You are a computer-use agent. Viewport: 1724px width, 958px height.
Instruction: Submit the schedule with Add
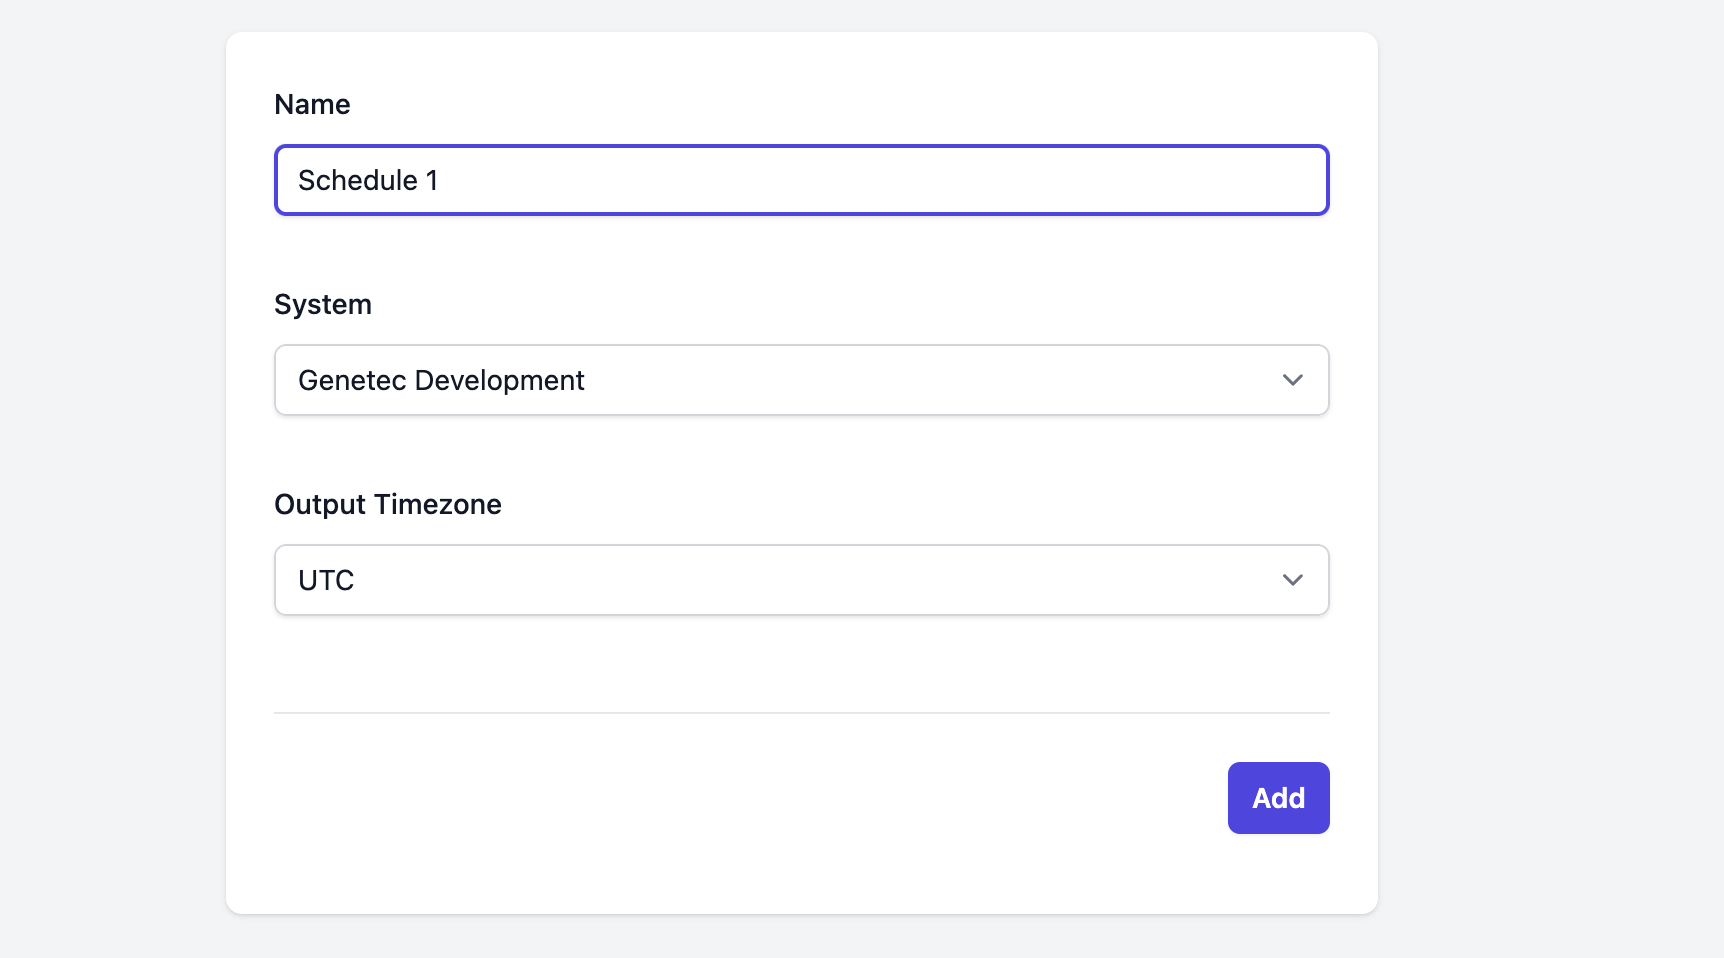[x=1278, y=797]
